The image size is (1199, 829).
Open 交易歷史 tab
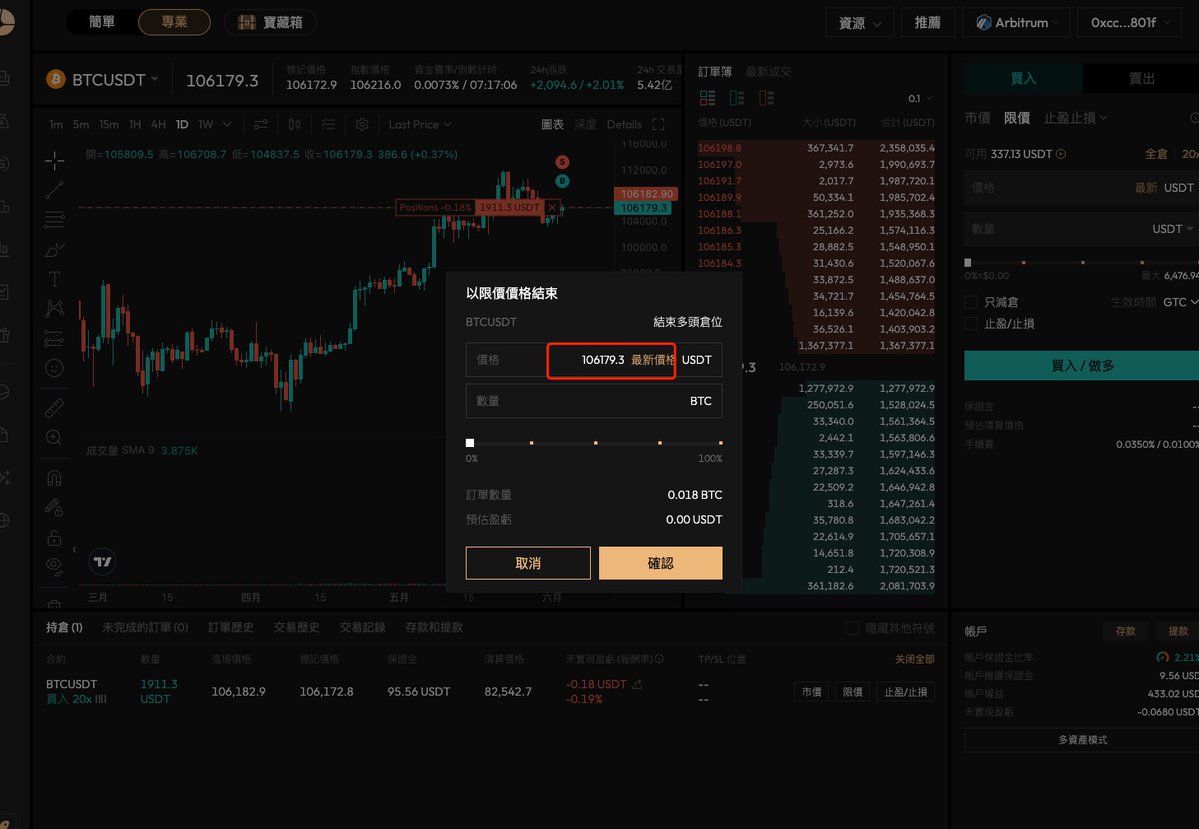pyautogui.click(x=297, y=627)
